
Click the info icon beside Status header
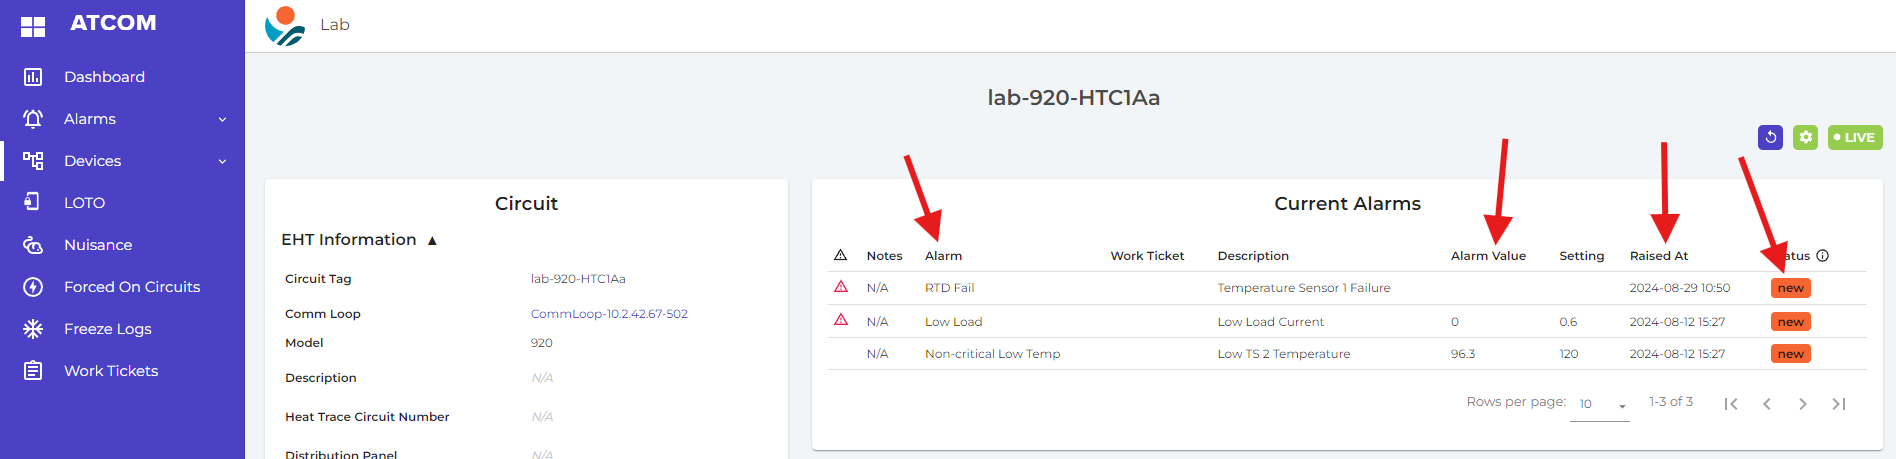pos(1823,256)
